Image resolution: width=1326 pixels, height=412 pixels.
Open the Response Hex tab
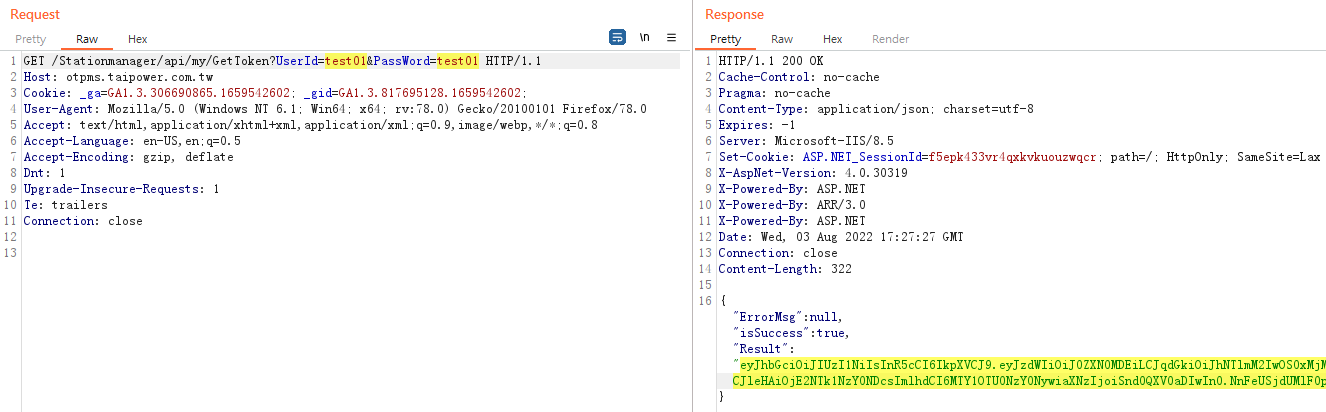[x=832, y=39]
